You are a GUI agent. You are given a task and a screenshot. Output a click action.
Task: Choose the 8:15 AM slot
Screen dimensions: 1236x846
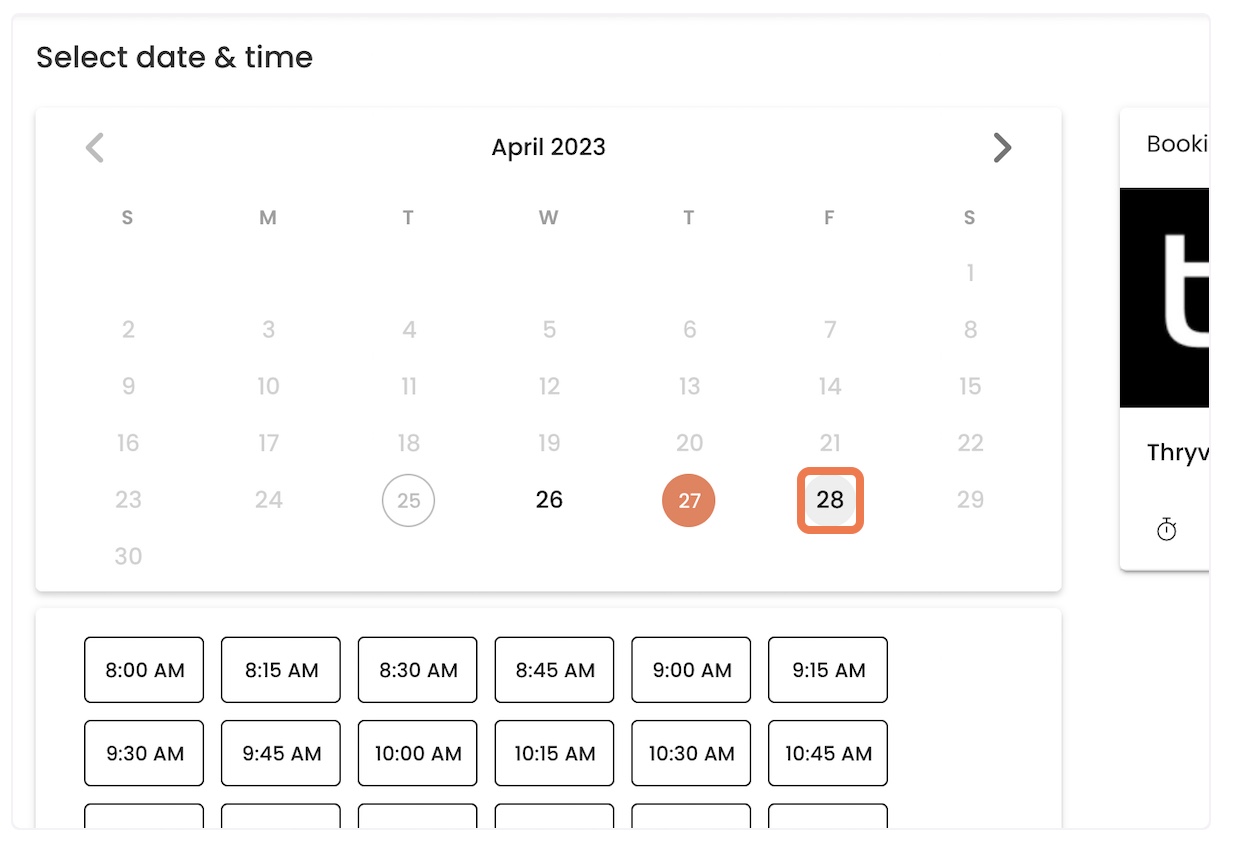tap(281, 670)
